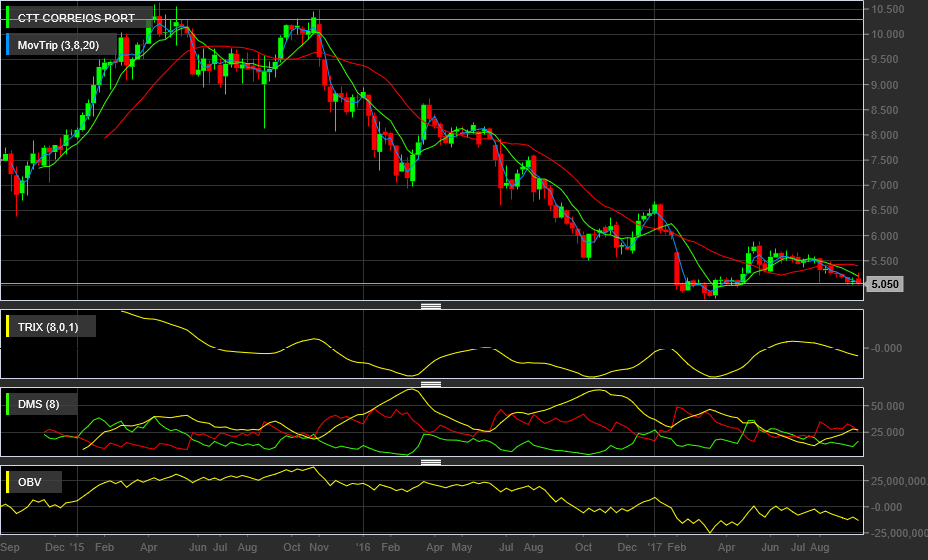Screen dimensions: 928x560
Task: Open the DMS (8) indicator label
Action: click(x=41, y=404)
